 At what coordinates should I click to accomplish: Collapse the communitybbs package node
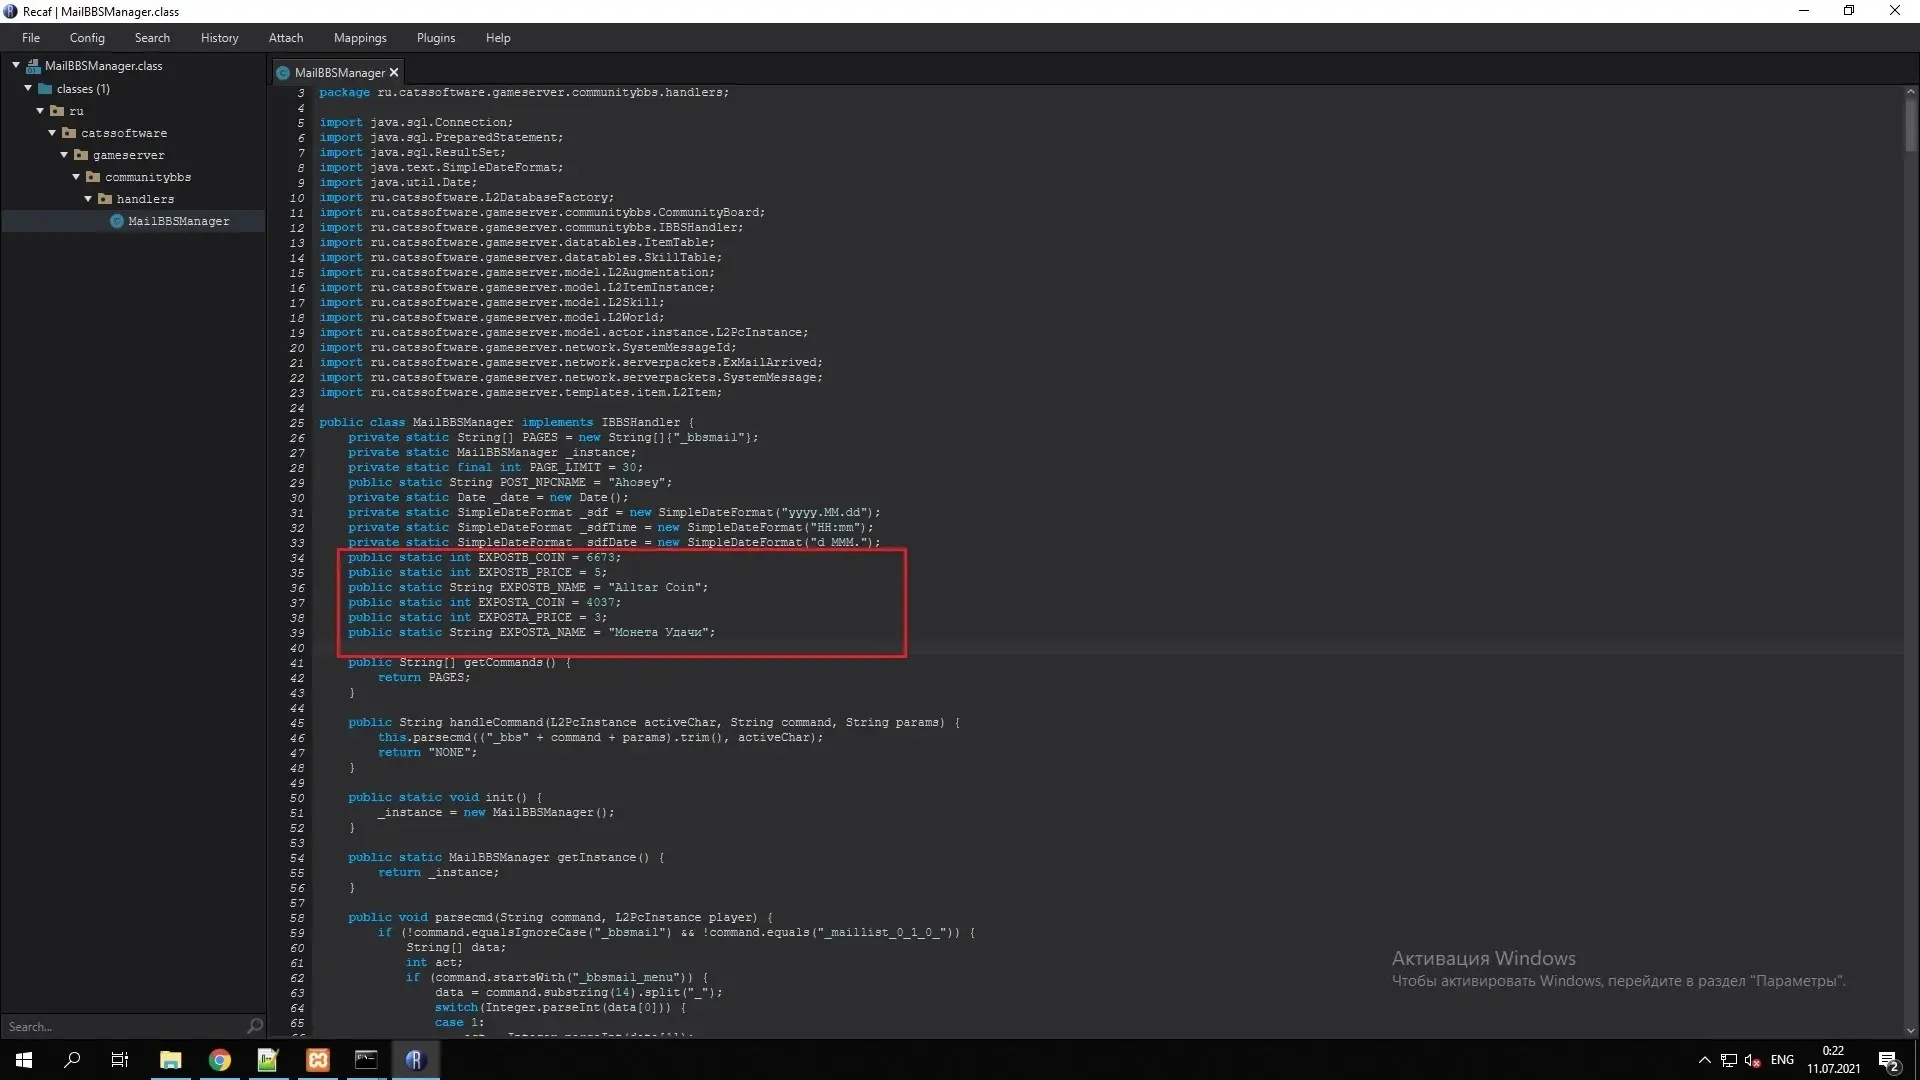76,177
